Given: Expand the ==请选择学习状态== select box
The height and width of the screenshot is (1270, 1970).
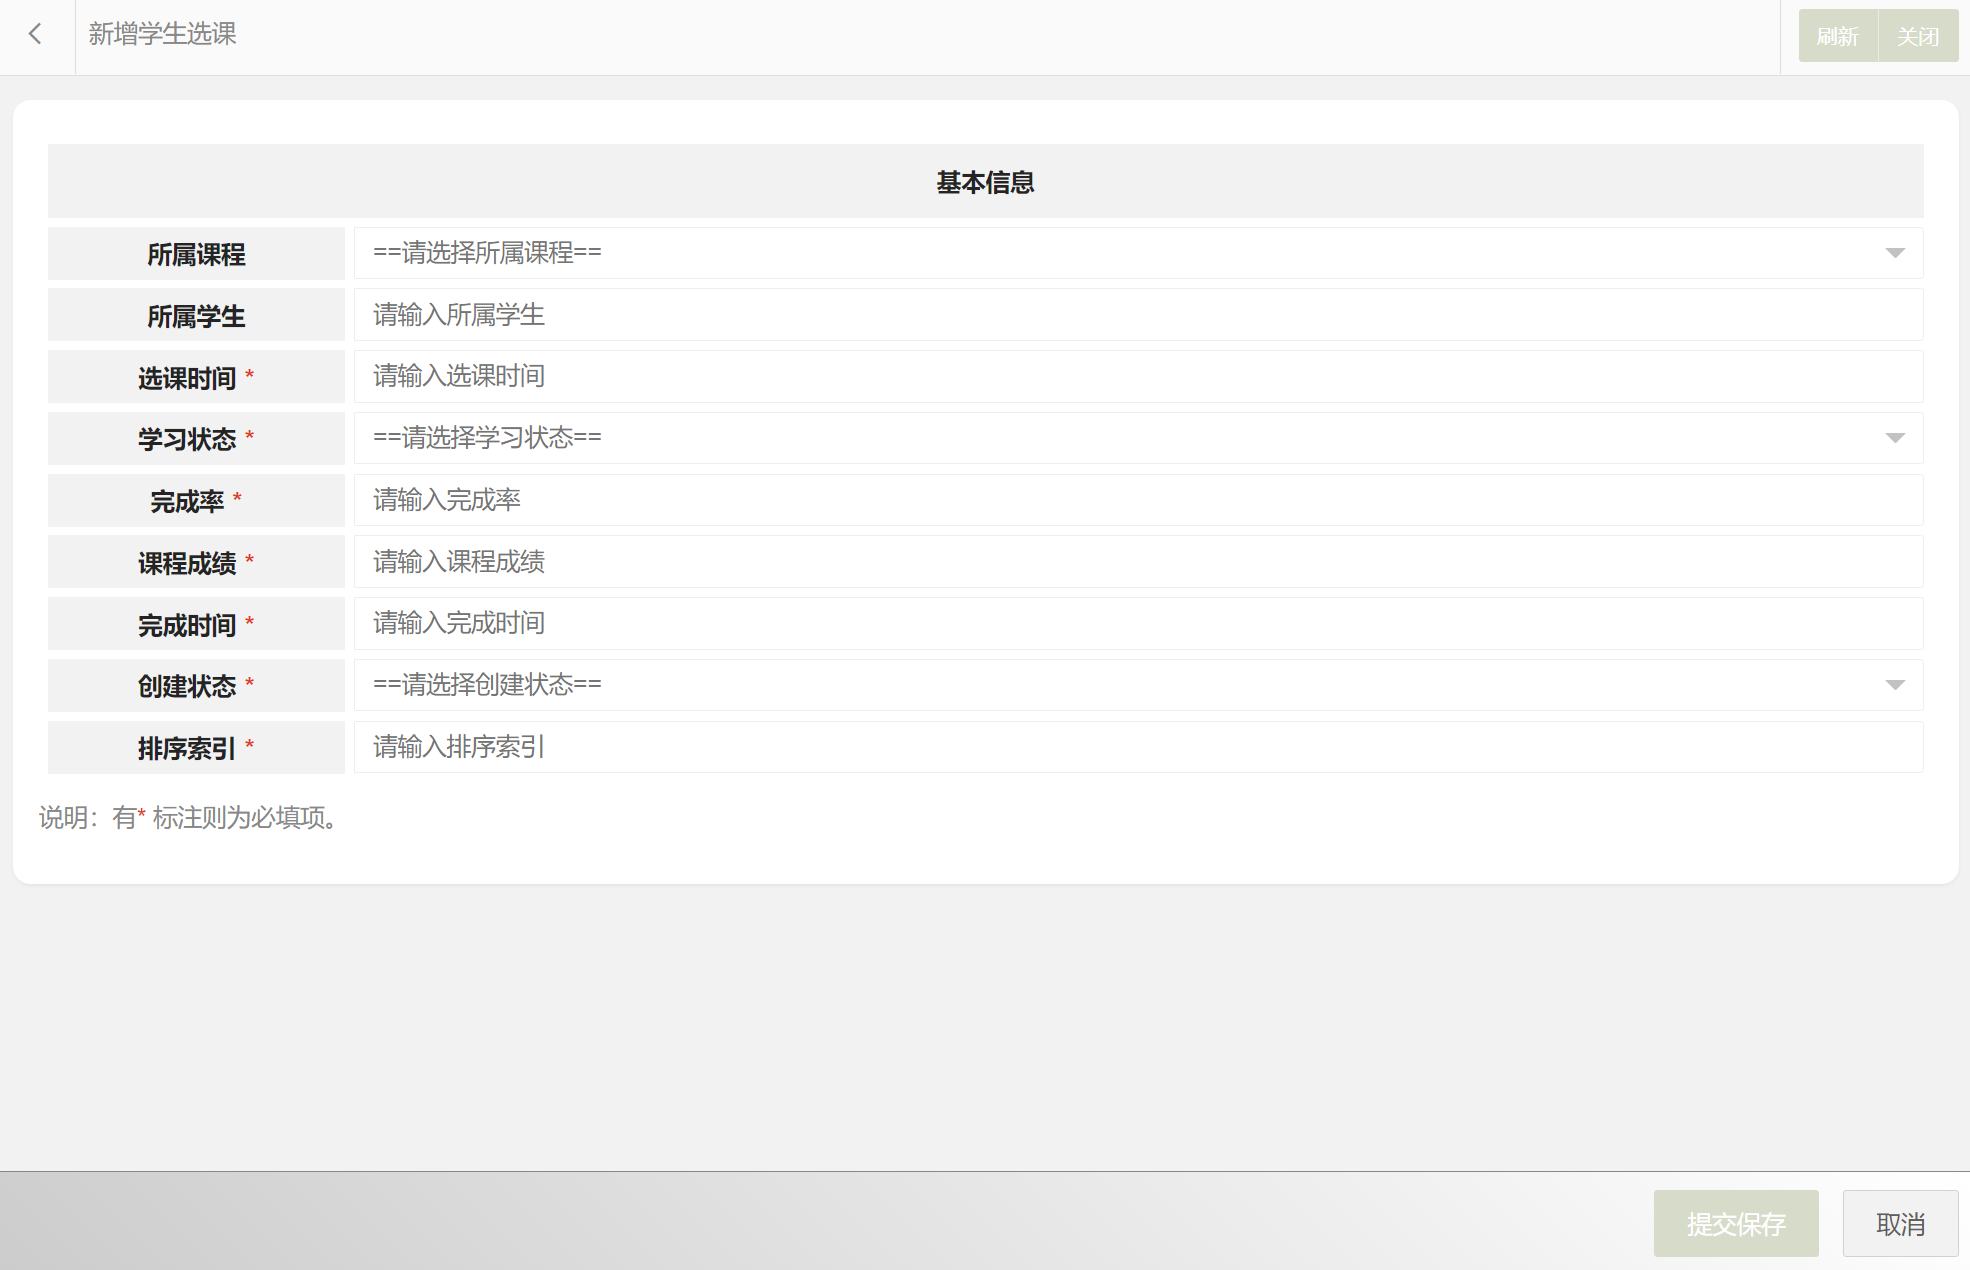Looking at the screenshot, I should (1100, 438).
